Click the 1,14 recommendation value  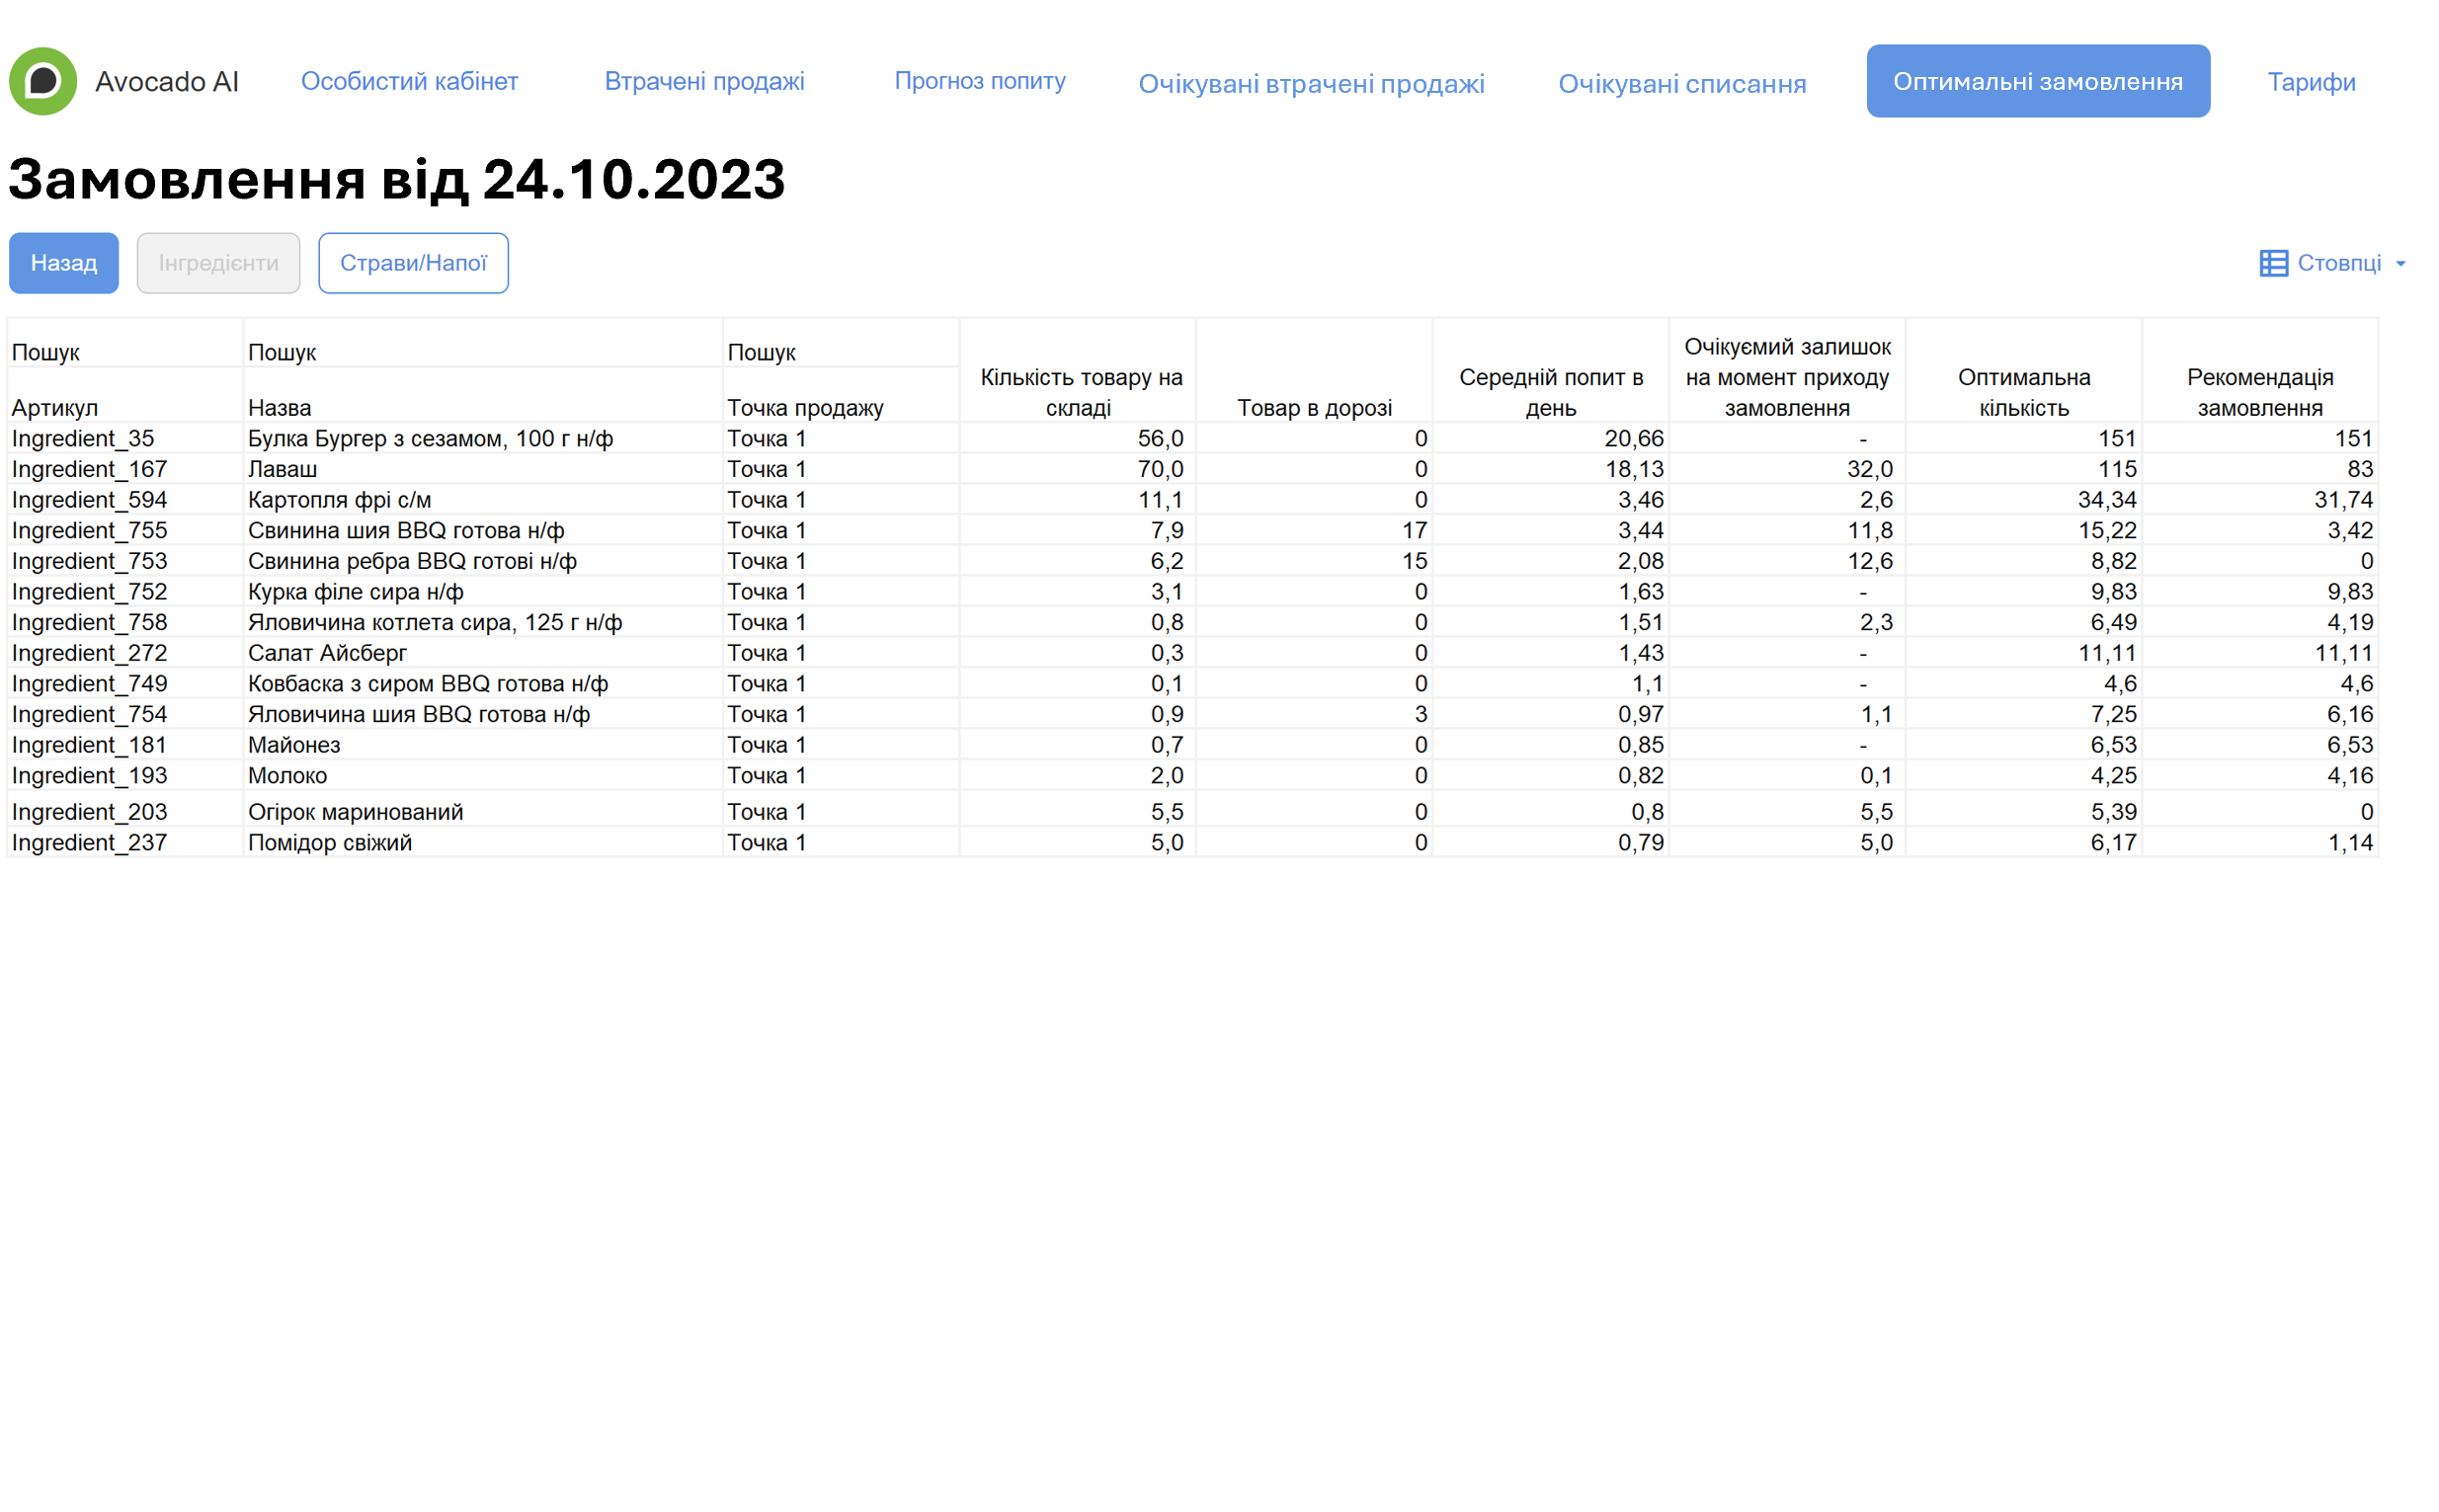(2349, 843)
